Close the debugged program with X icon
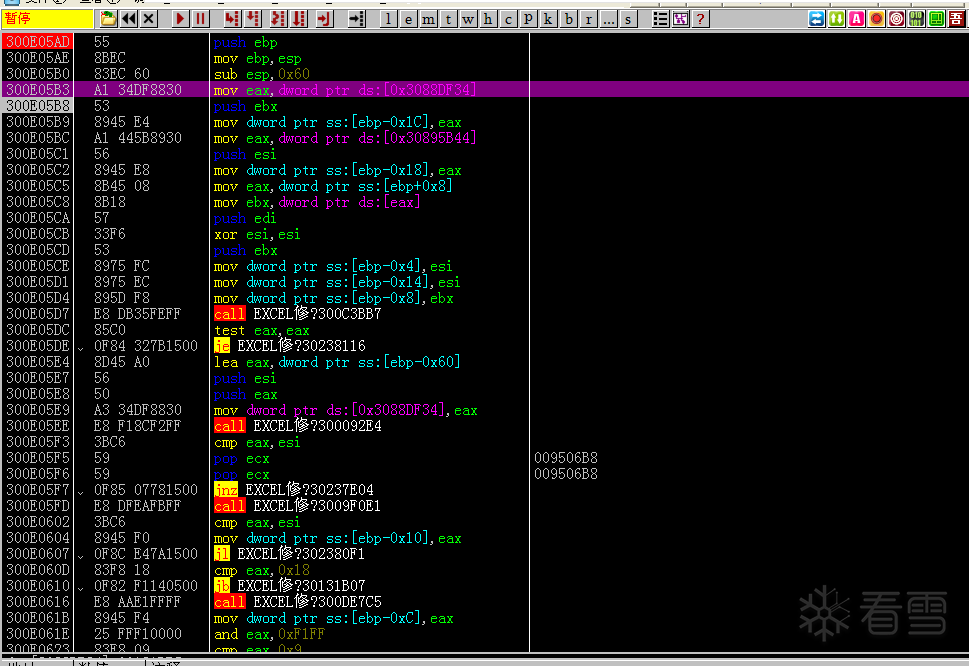This screenshot has width=969, height=666. coord(148,19)
